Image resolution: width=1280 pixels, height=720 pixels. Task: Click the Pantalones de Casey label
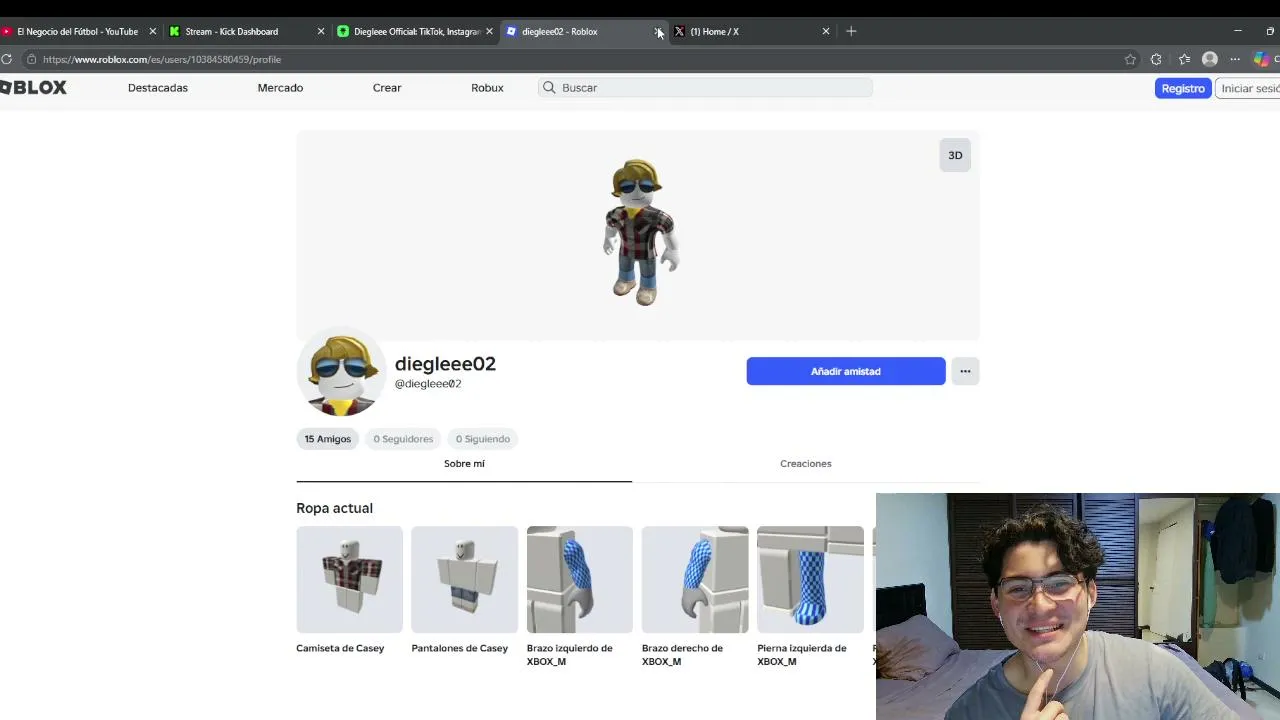pos(460,648)
